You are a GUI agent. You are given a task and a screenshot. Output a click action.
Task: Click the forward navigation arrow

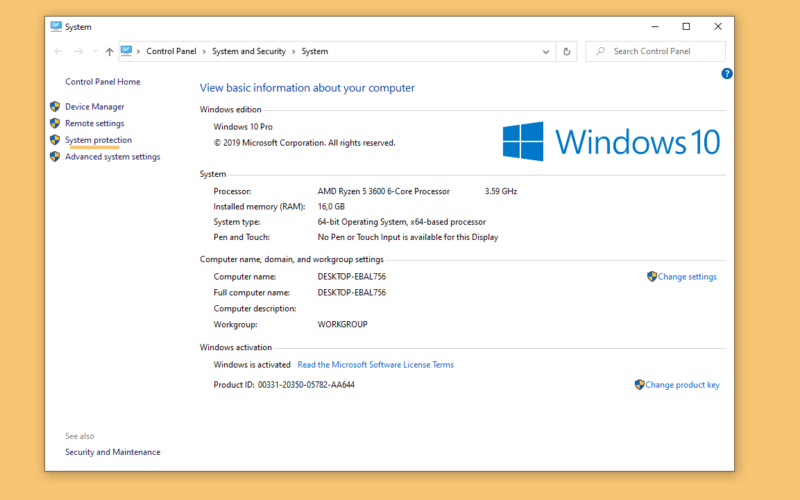[x=79, y=52]
